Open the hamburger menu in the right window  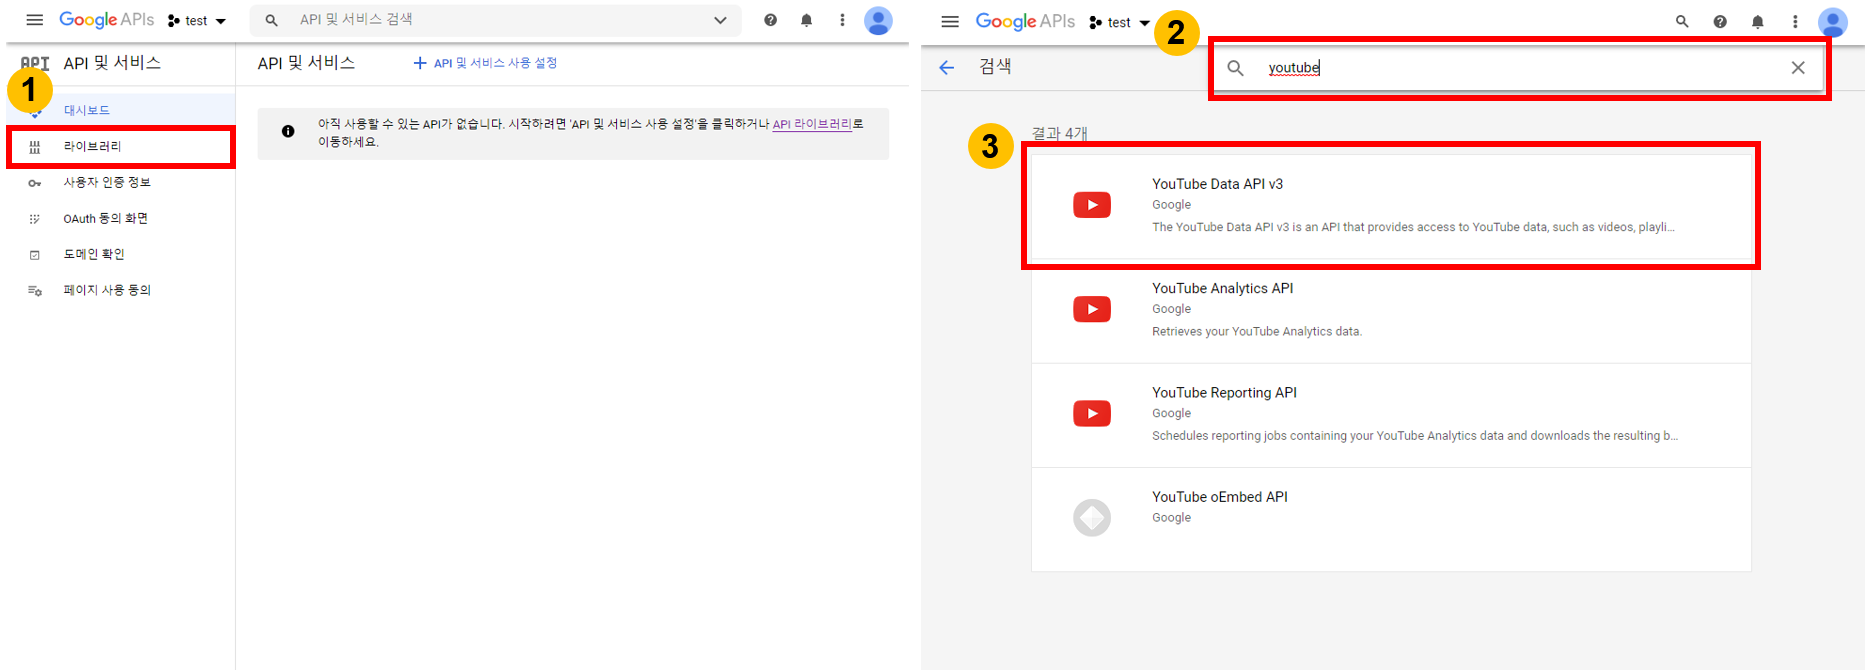(950, 21)
